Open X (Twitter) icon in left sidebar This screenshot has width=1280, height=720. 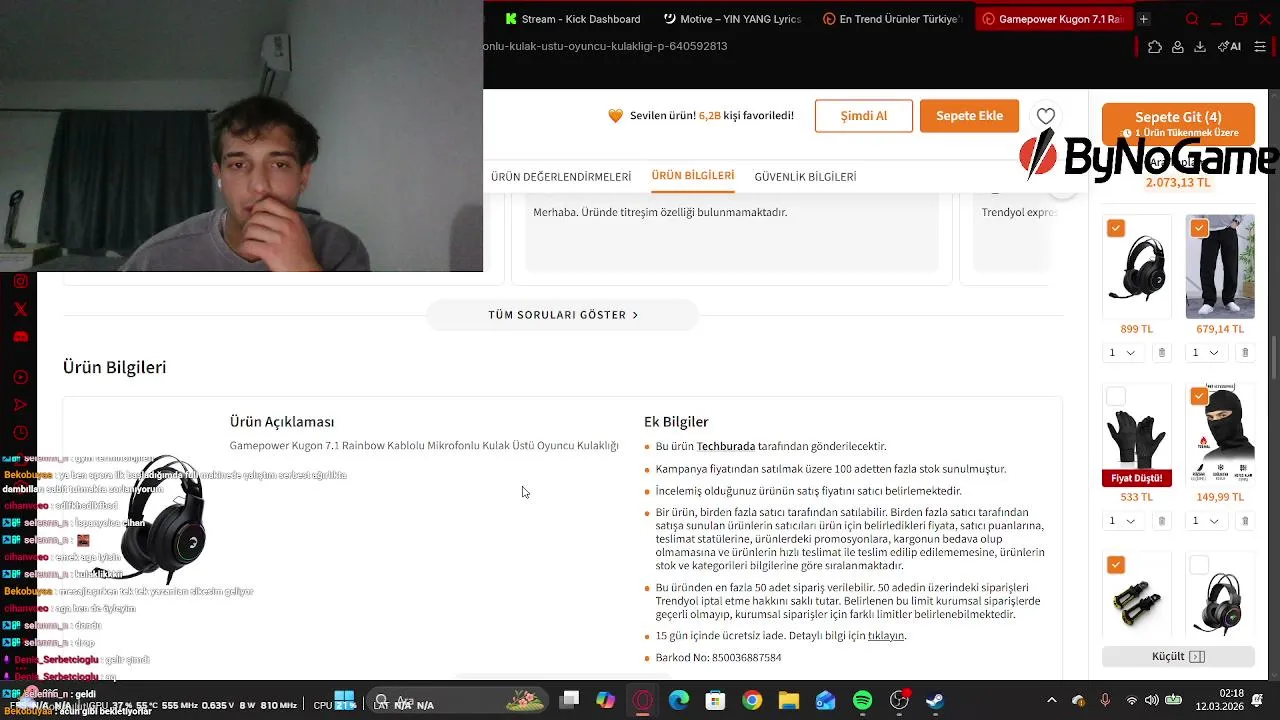[x=20, y=310]
